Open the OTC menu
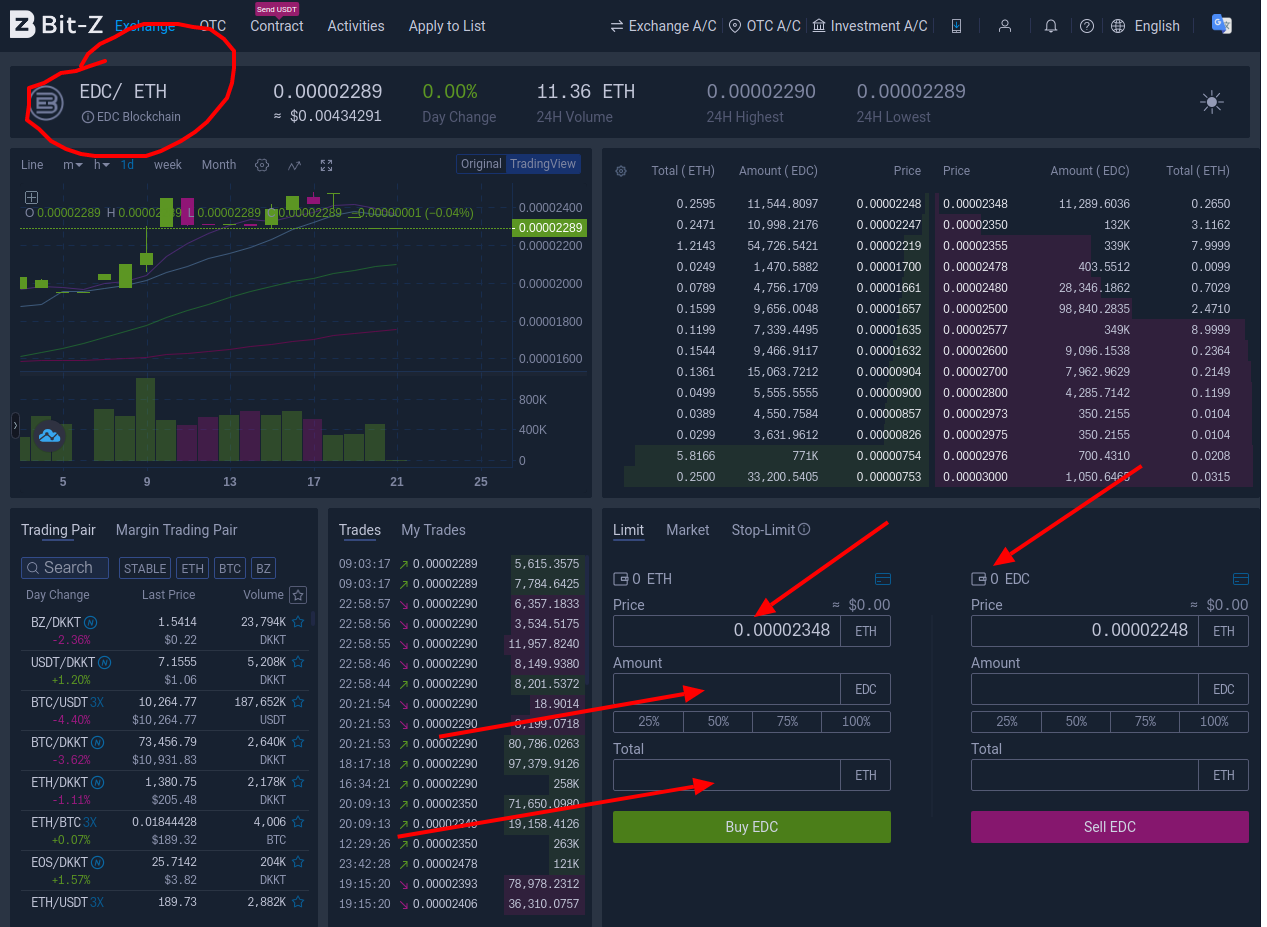The height and width of the screenshot is (927, 1267). (x=213, y=26)
